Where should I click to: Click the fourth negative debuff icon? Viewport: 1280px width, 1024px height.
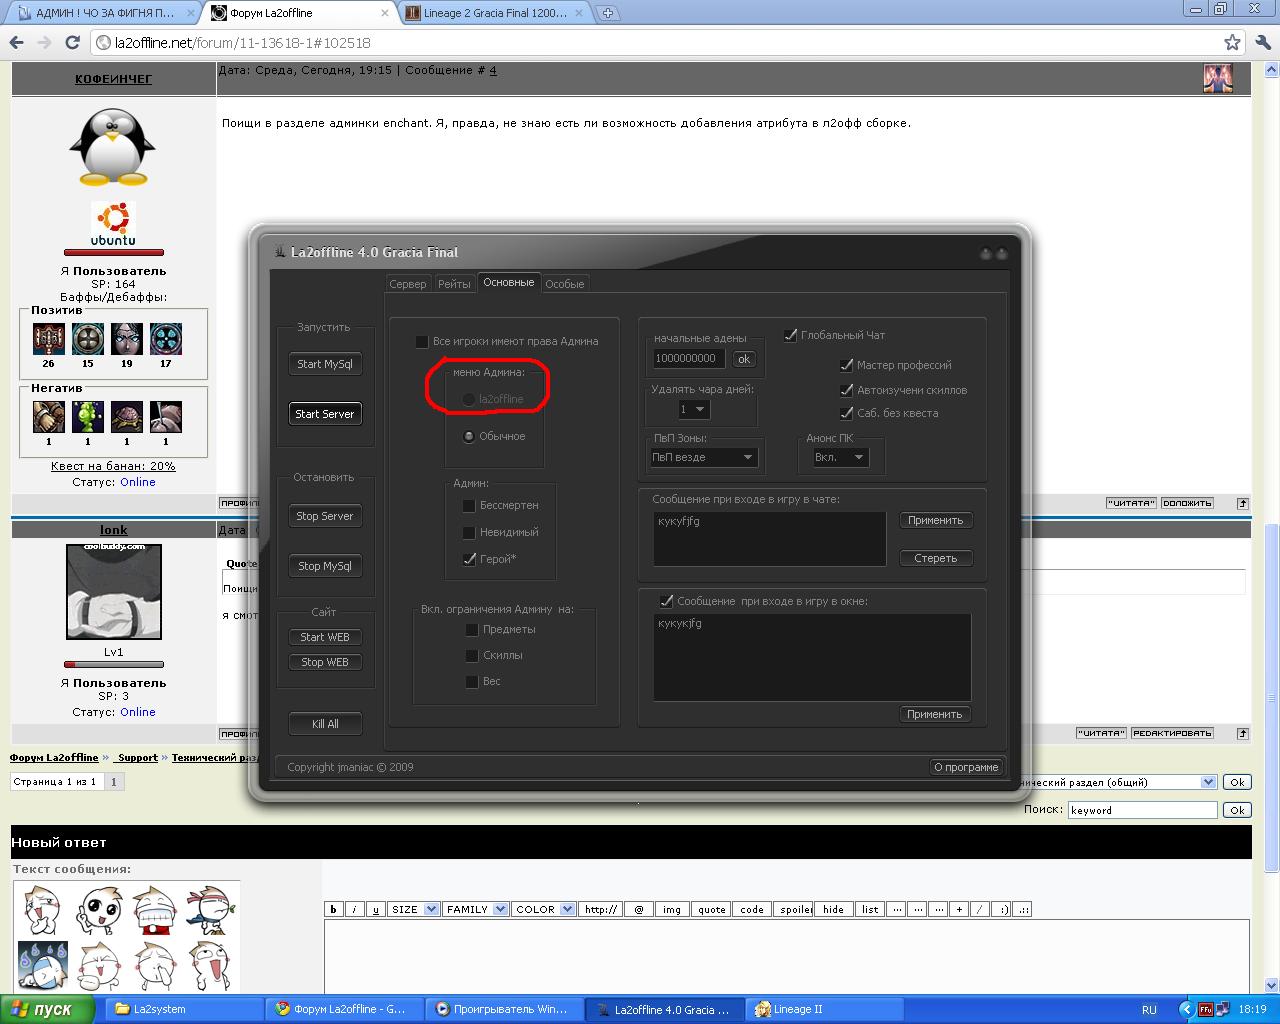(x=166, y=417)
